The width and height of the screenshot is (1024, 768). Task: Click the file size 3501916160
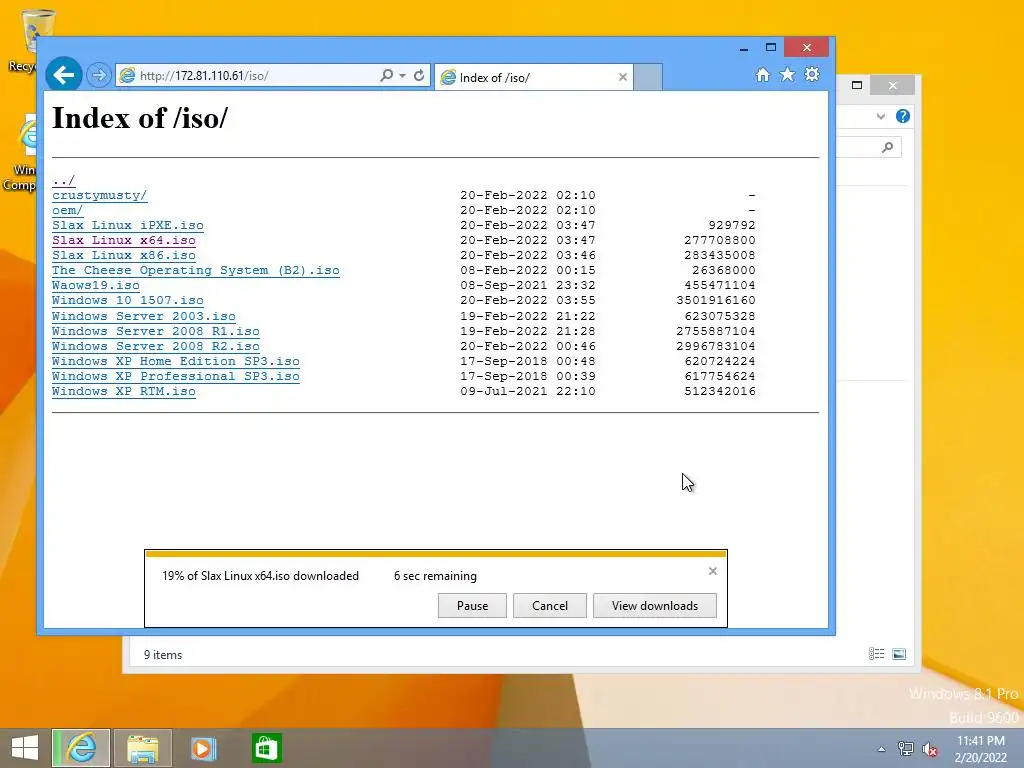[x=716, y=300]
